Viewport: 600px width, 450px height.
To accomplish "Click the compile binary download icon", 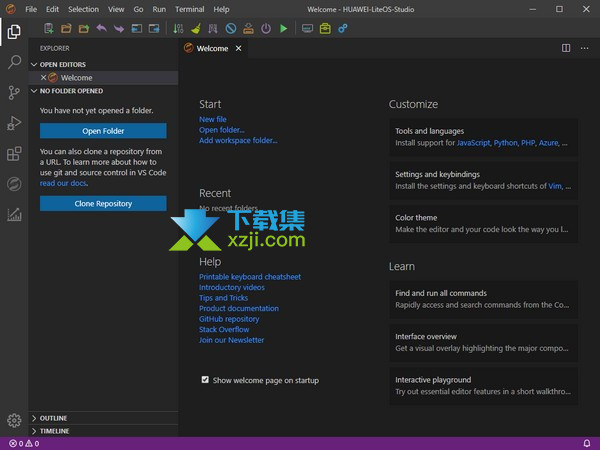I will coord(178,28).
